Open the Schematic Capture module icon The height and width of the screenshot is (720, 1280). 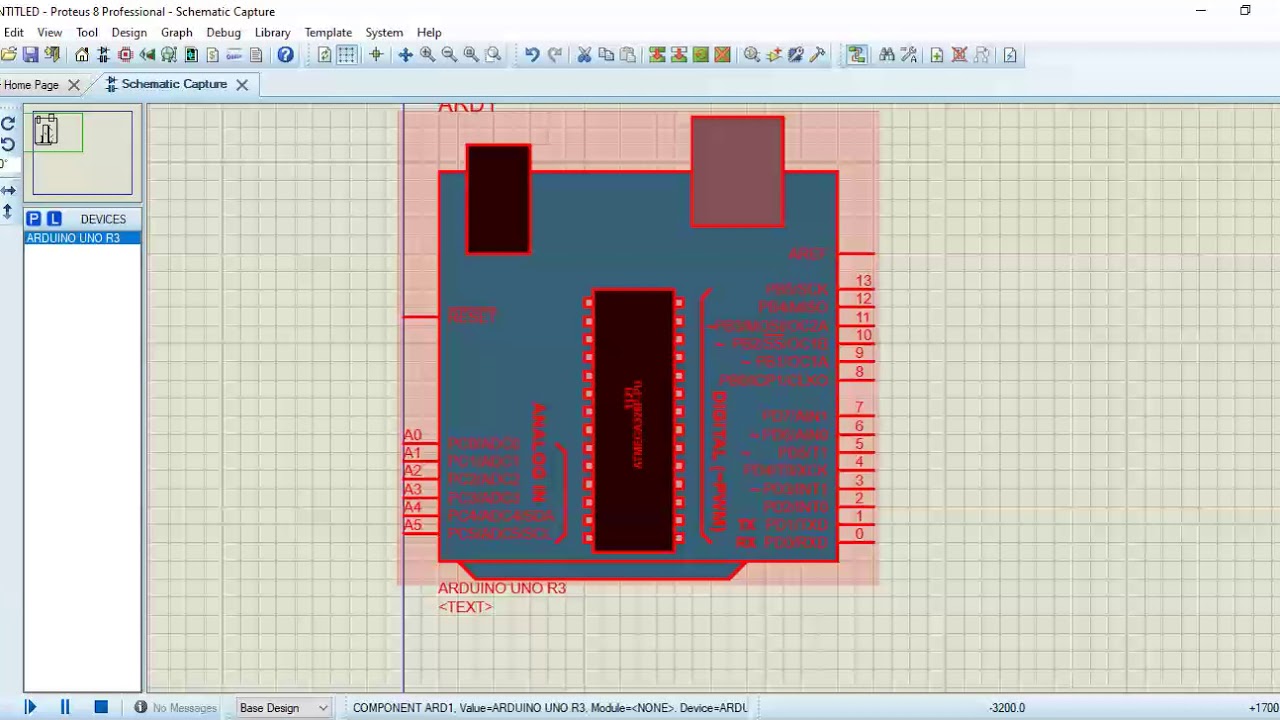tap(103, 55)
